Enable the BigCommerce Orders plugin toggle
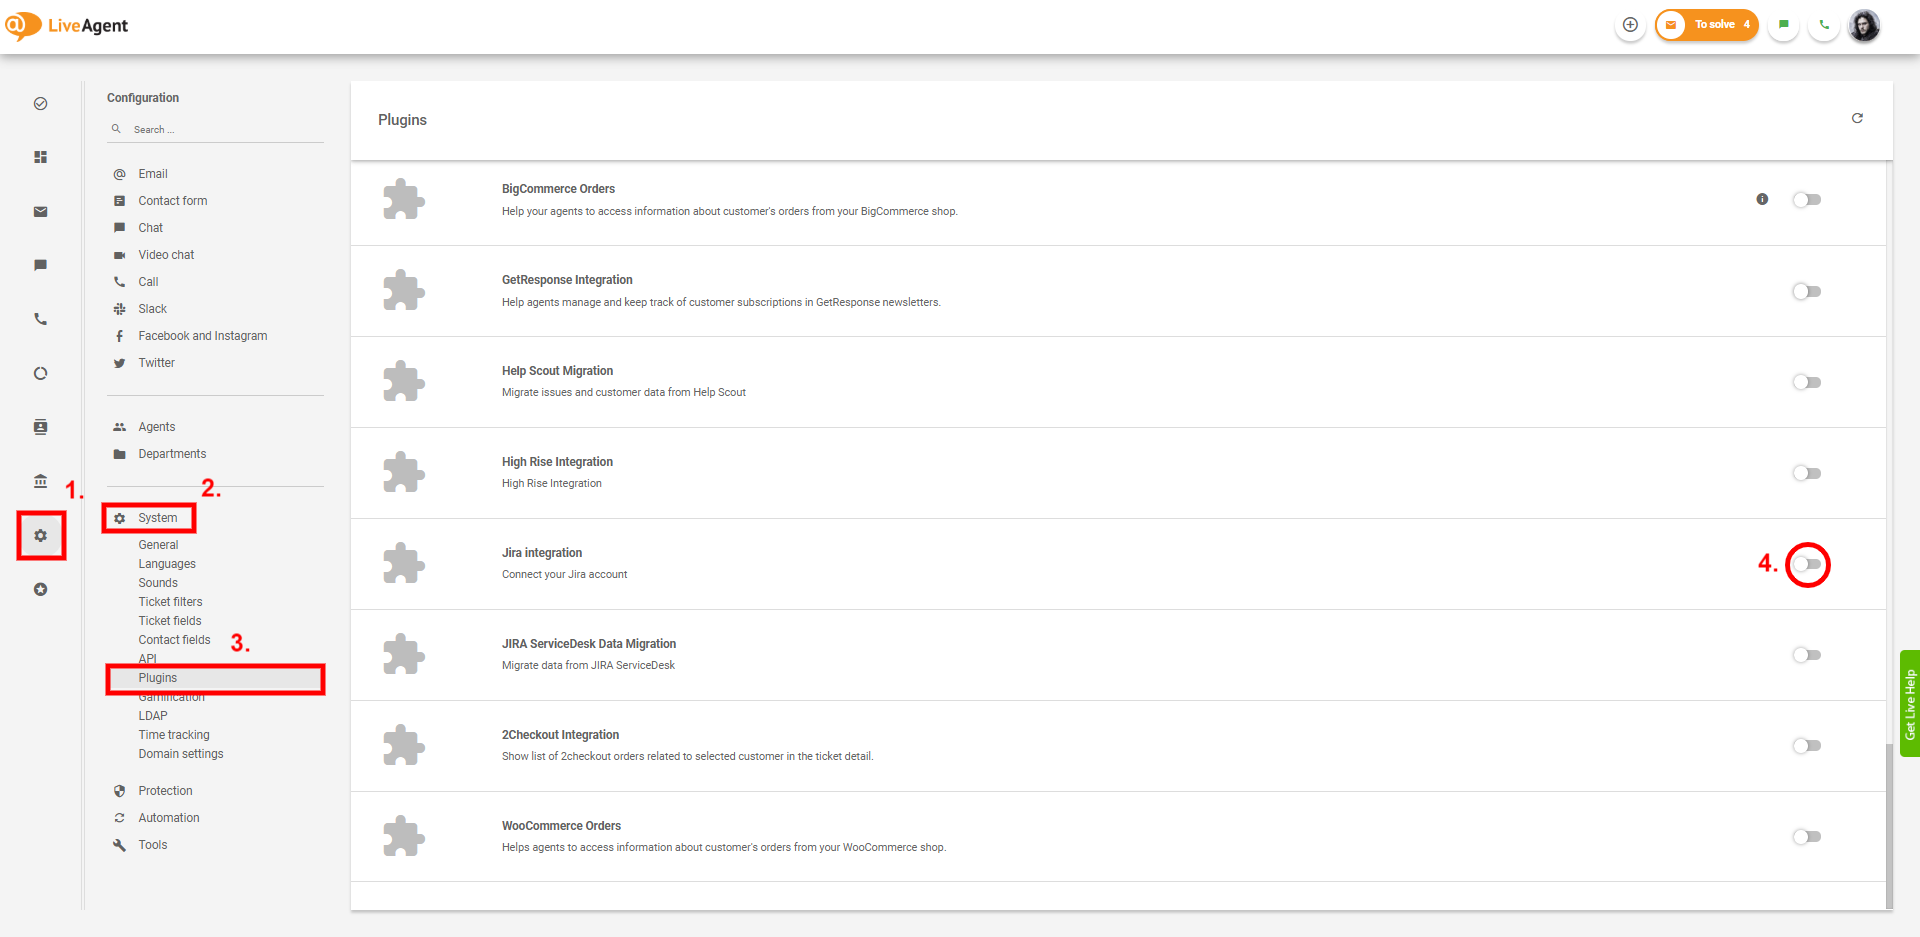This screenshot has width=1920, height=937. 1807,200
